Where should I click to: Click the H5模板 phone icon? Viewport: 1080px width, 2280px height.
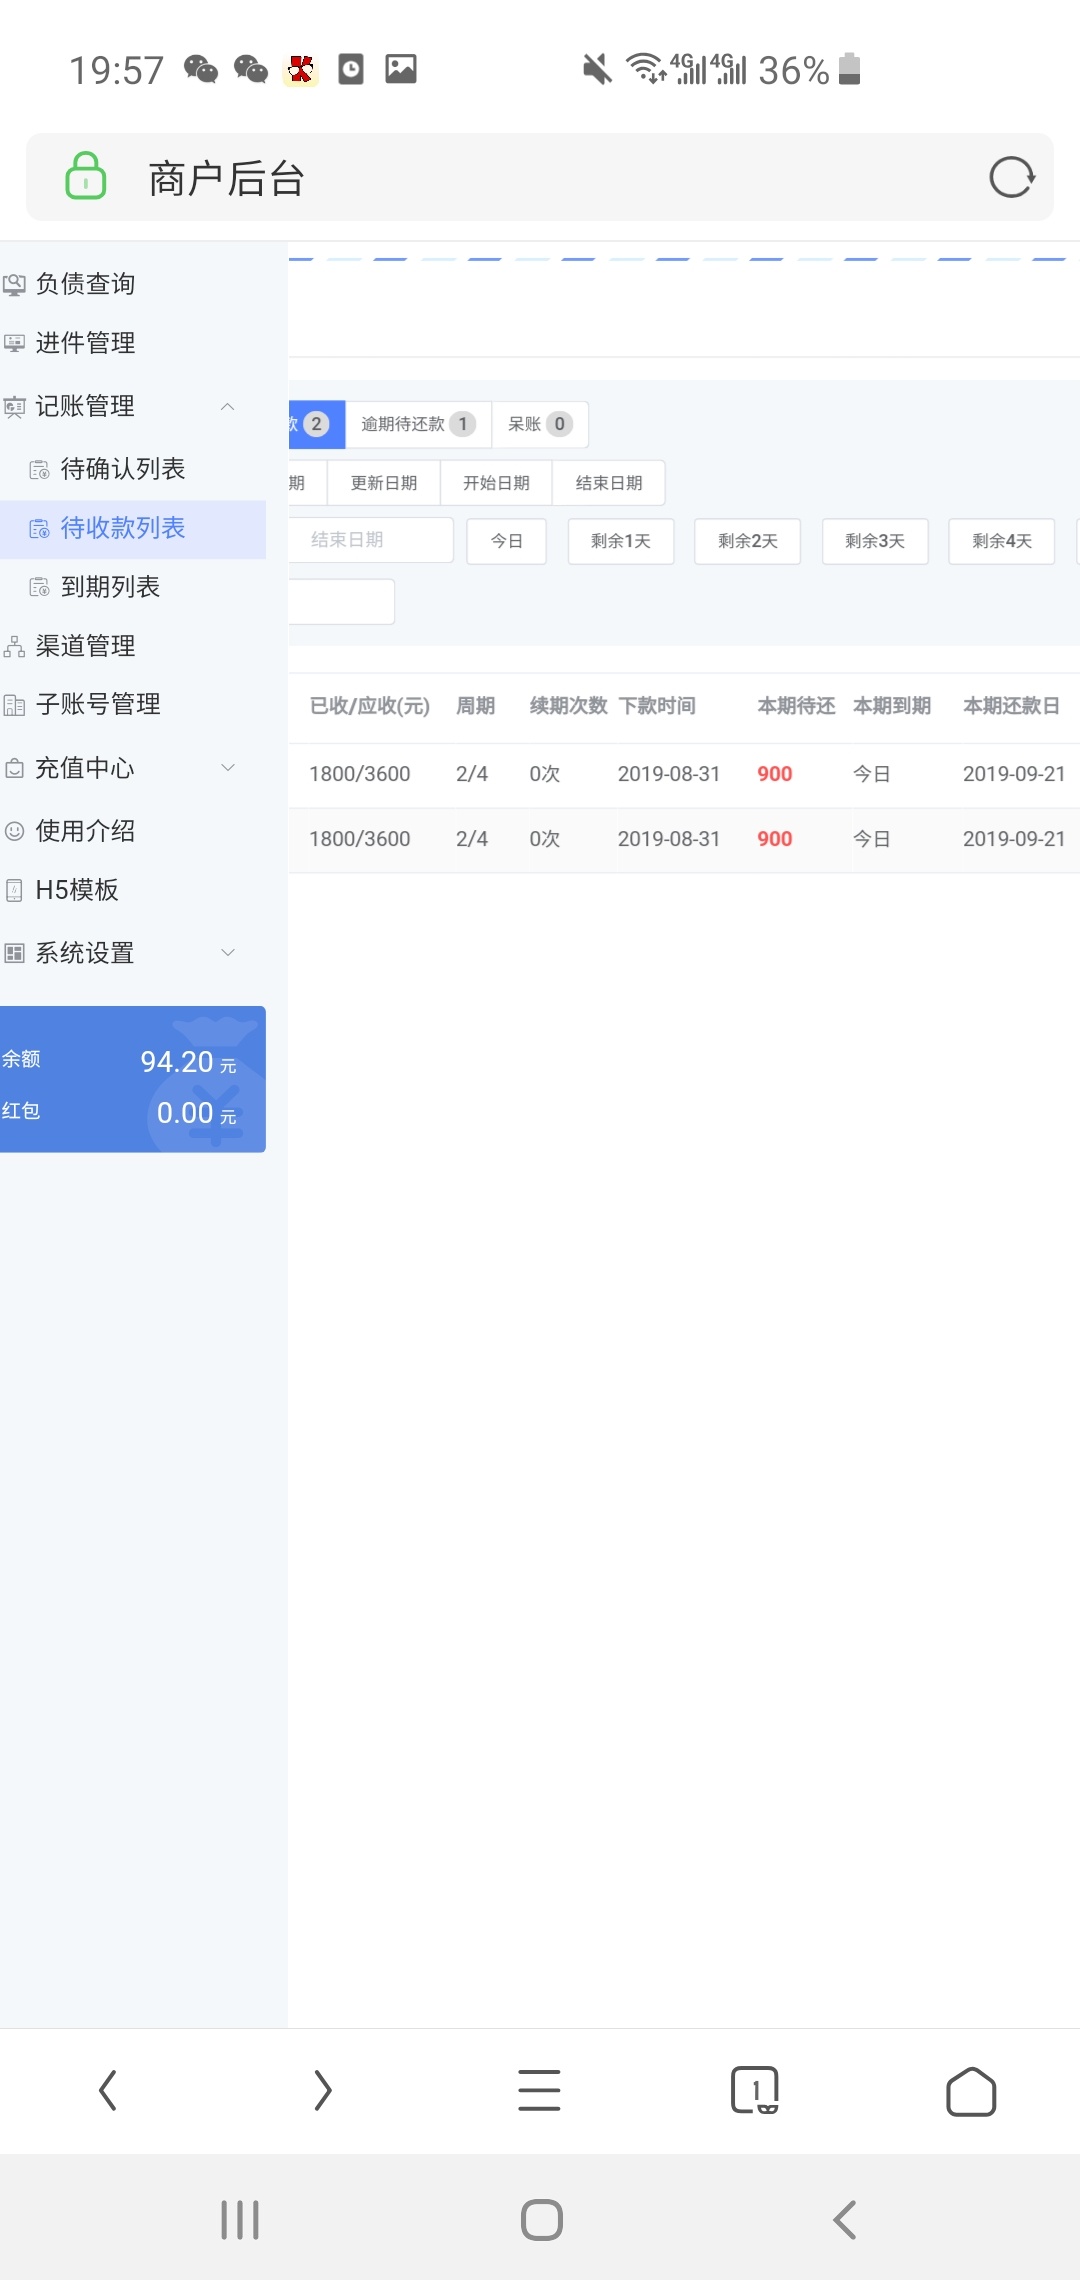tap(14, 890)
